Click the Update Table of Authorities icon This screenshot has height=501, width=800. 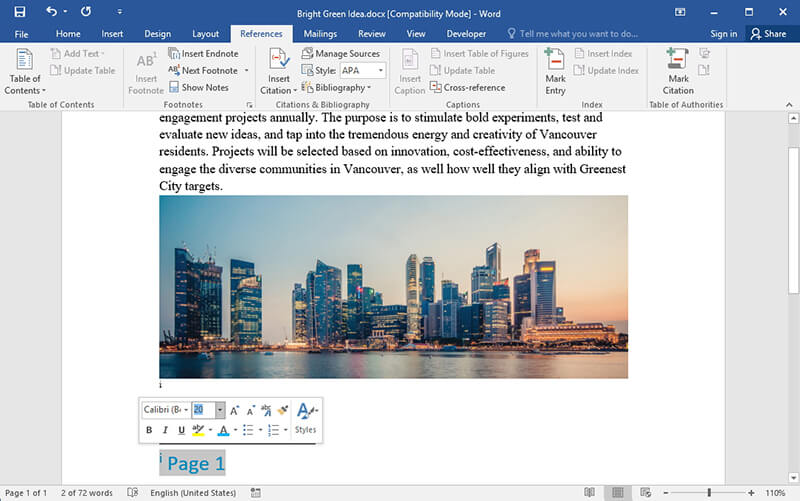pos(704,70)
